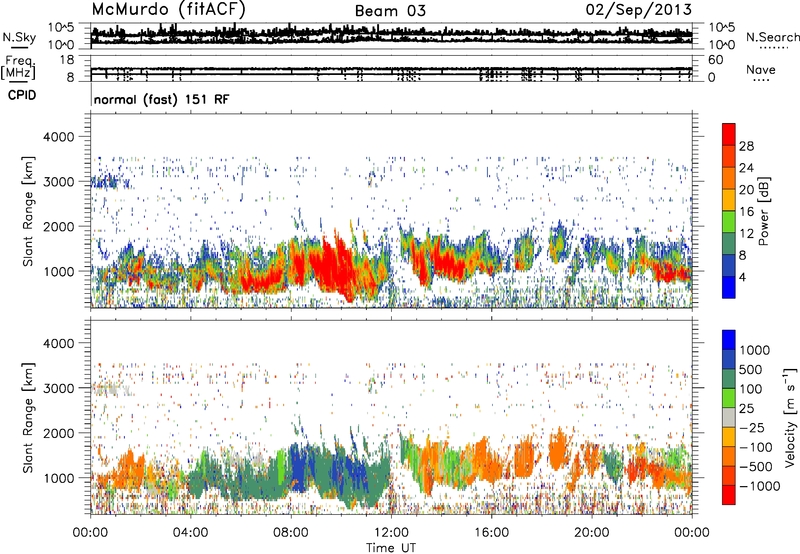Click the 'Time UT' axis title
The height and width of the screenshot is (554, 800).
(391, 548)
